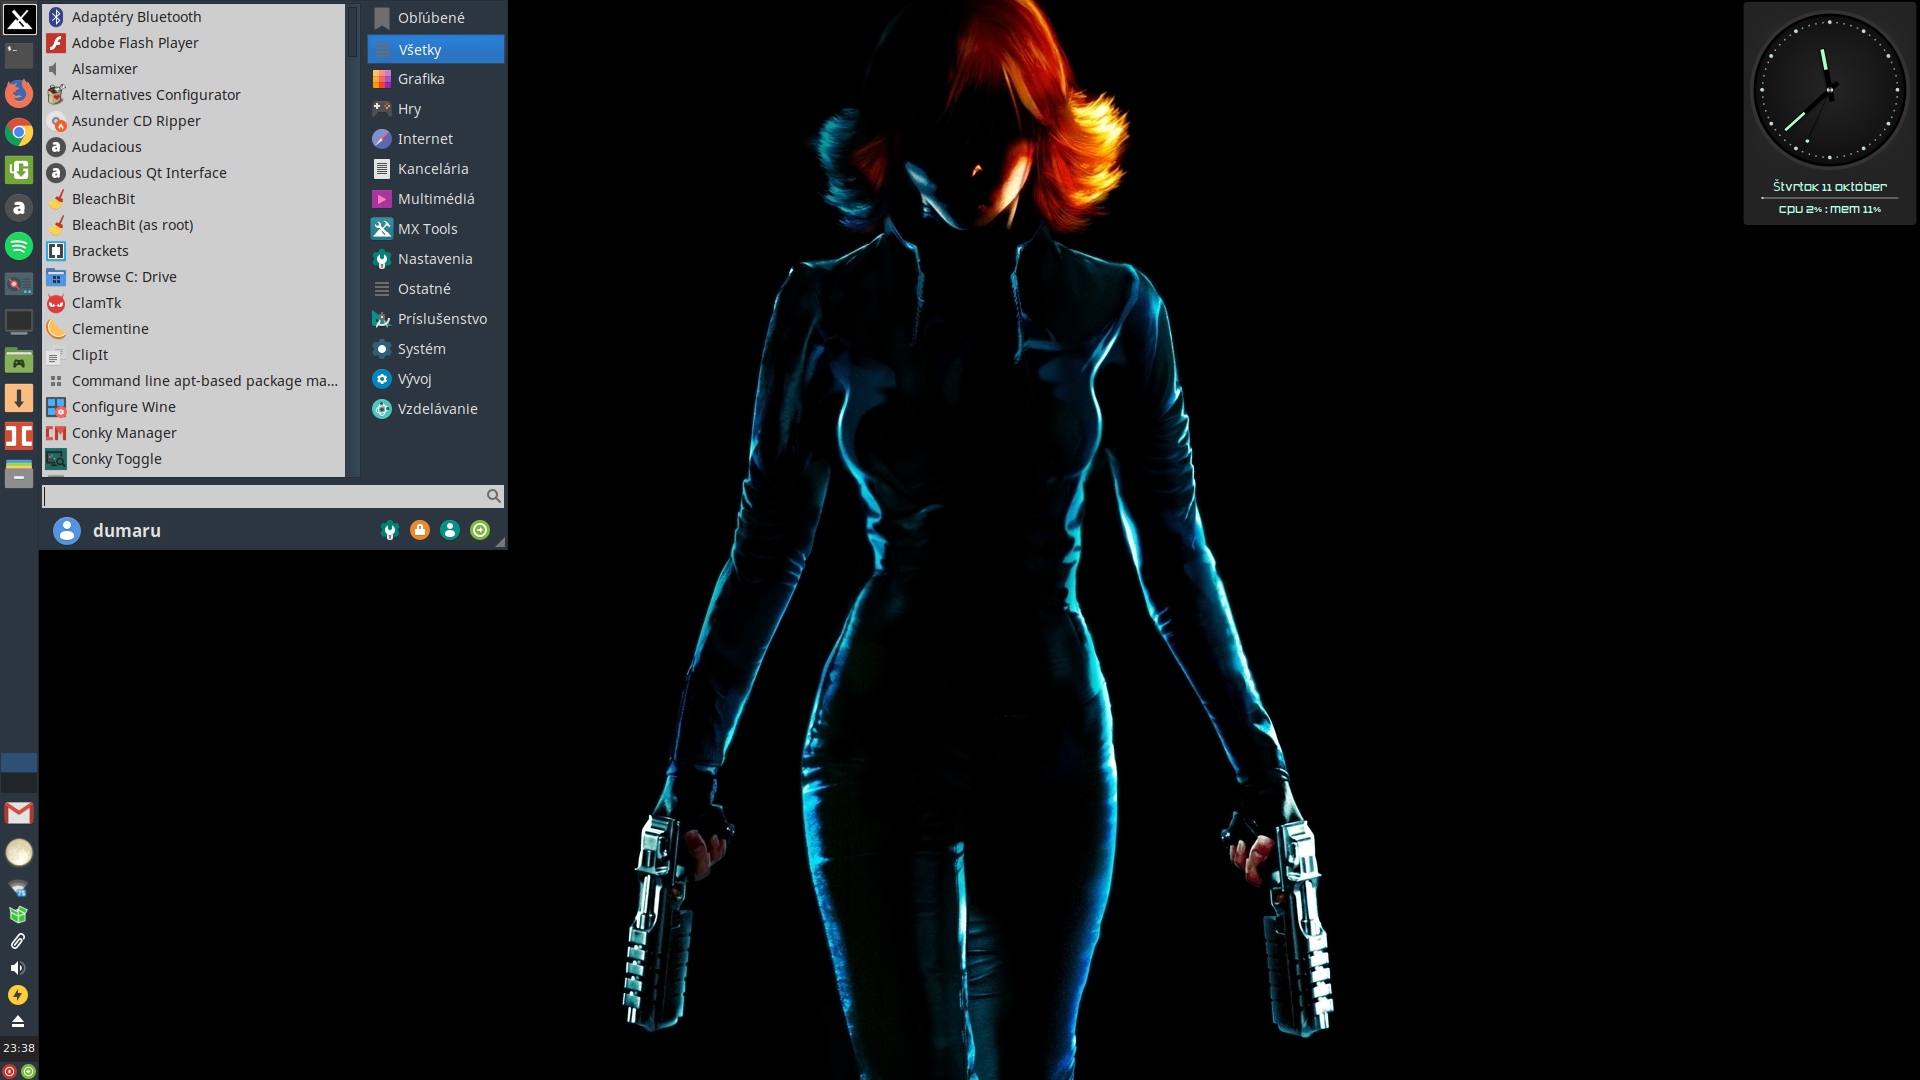1920x1080 pixels.
Task: Launch Firefox from the panel
Action: [19, 93]
